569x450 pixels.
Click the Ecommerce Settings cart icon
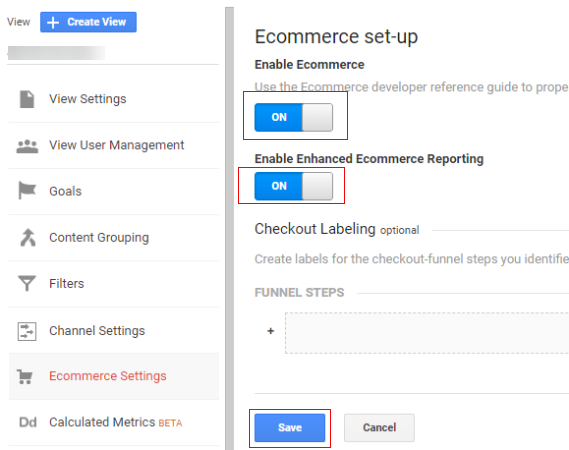(x=25, y=376)
